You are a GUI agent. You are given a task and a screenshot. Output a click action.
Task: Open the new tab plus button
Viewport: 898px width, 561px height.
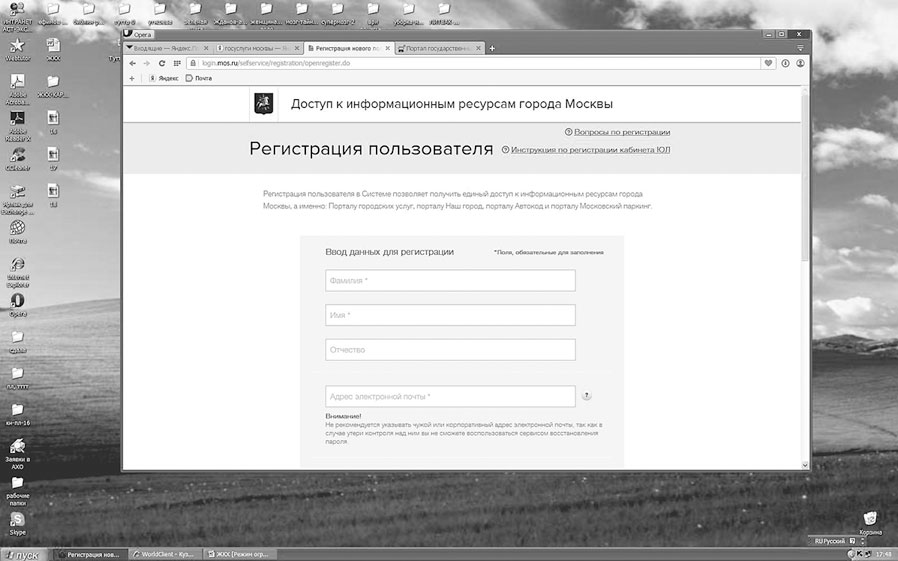tap(492, 48)
